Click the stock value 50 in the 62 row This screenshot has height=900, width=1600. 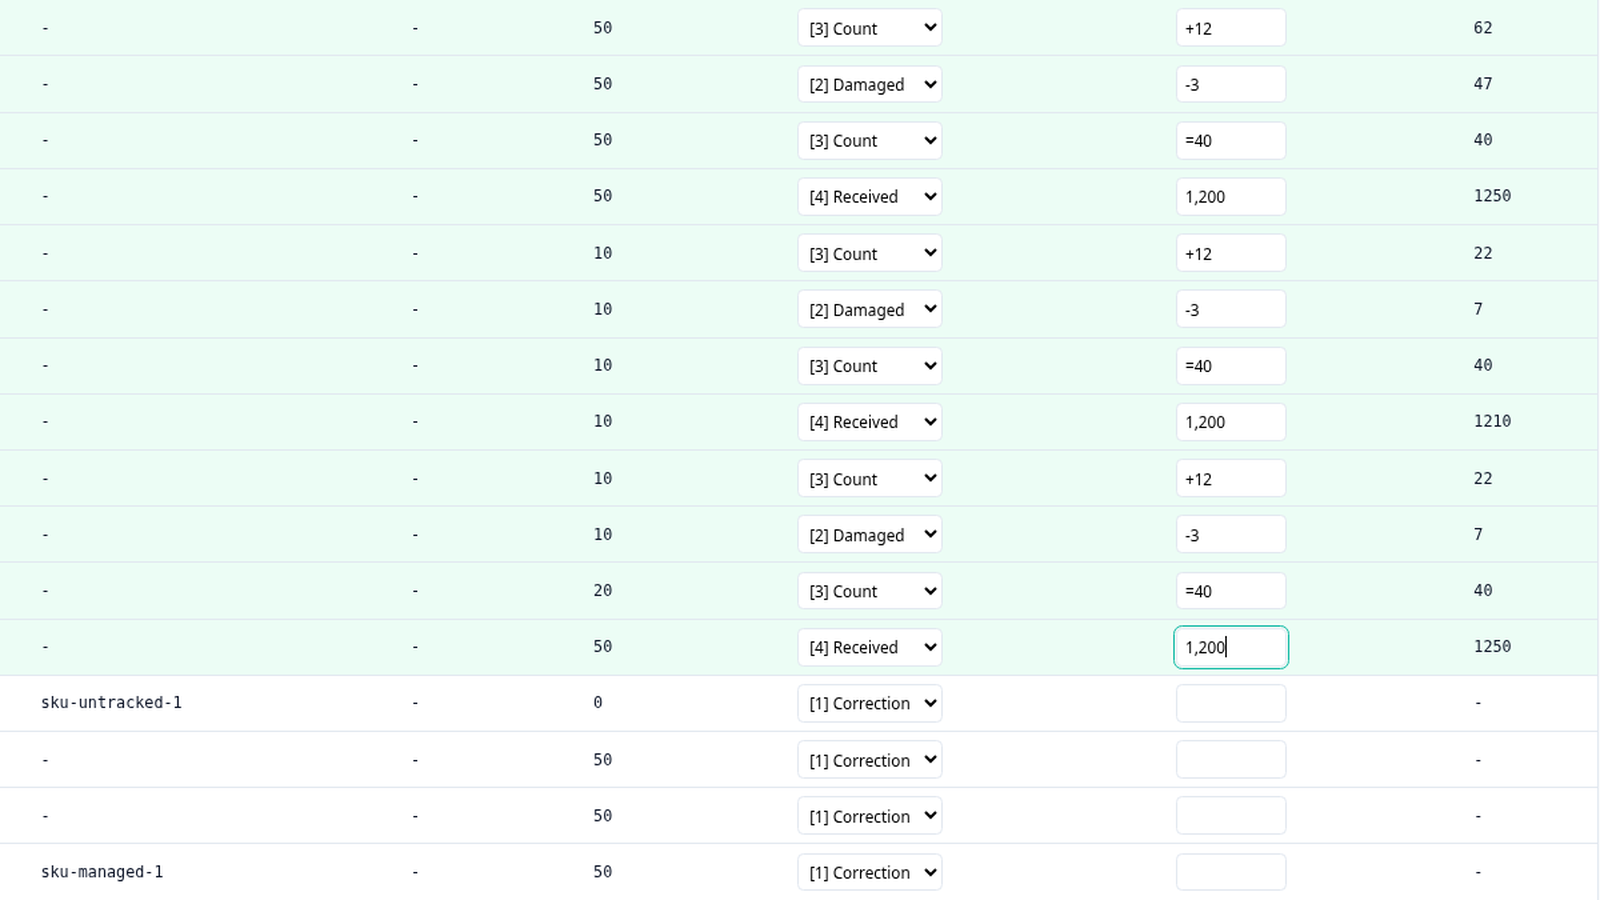pyautogui.click(x=602, y=28)
